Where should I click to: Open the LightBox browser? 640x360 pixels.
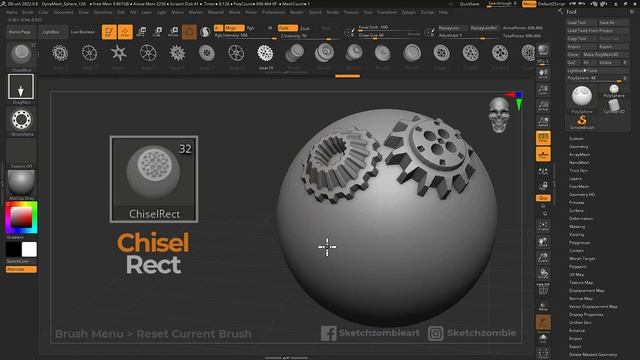click(x=52, y=32)
